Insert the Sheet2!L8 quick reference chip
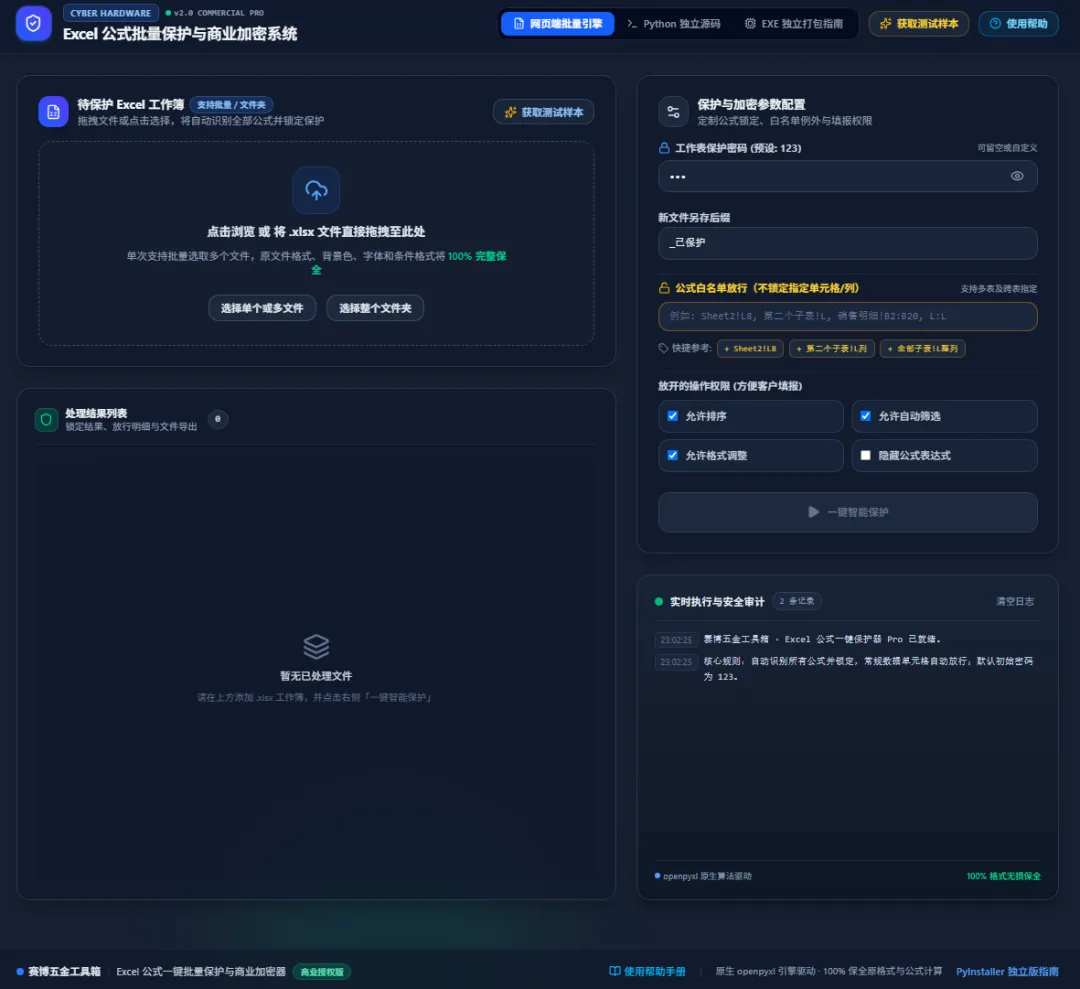 tap(750, 348)
